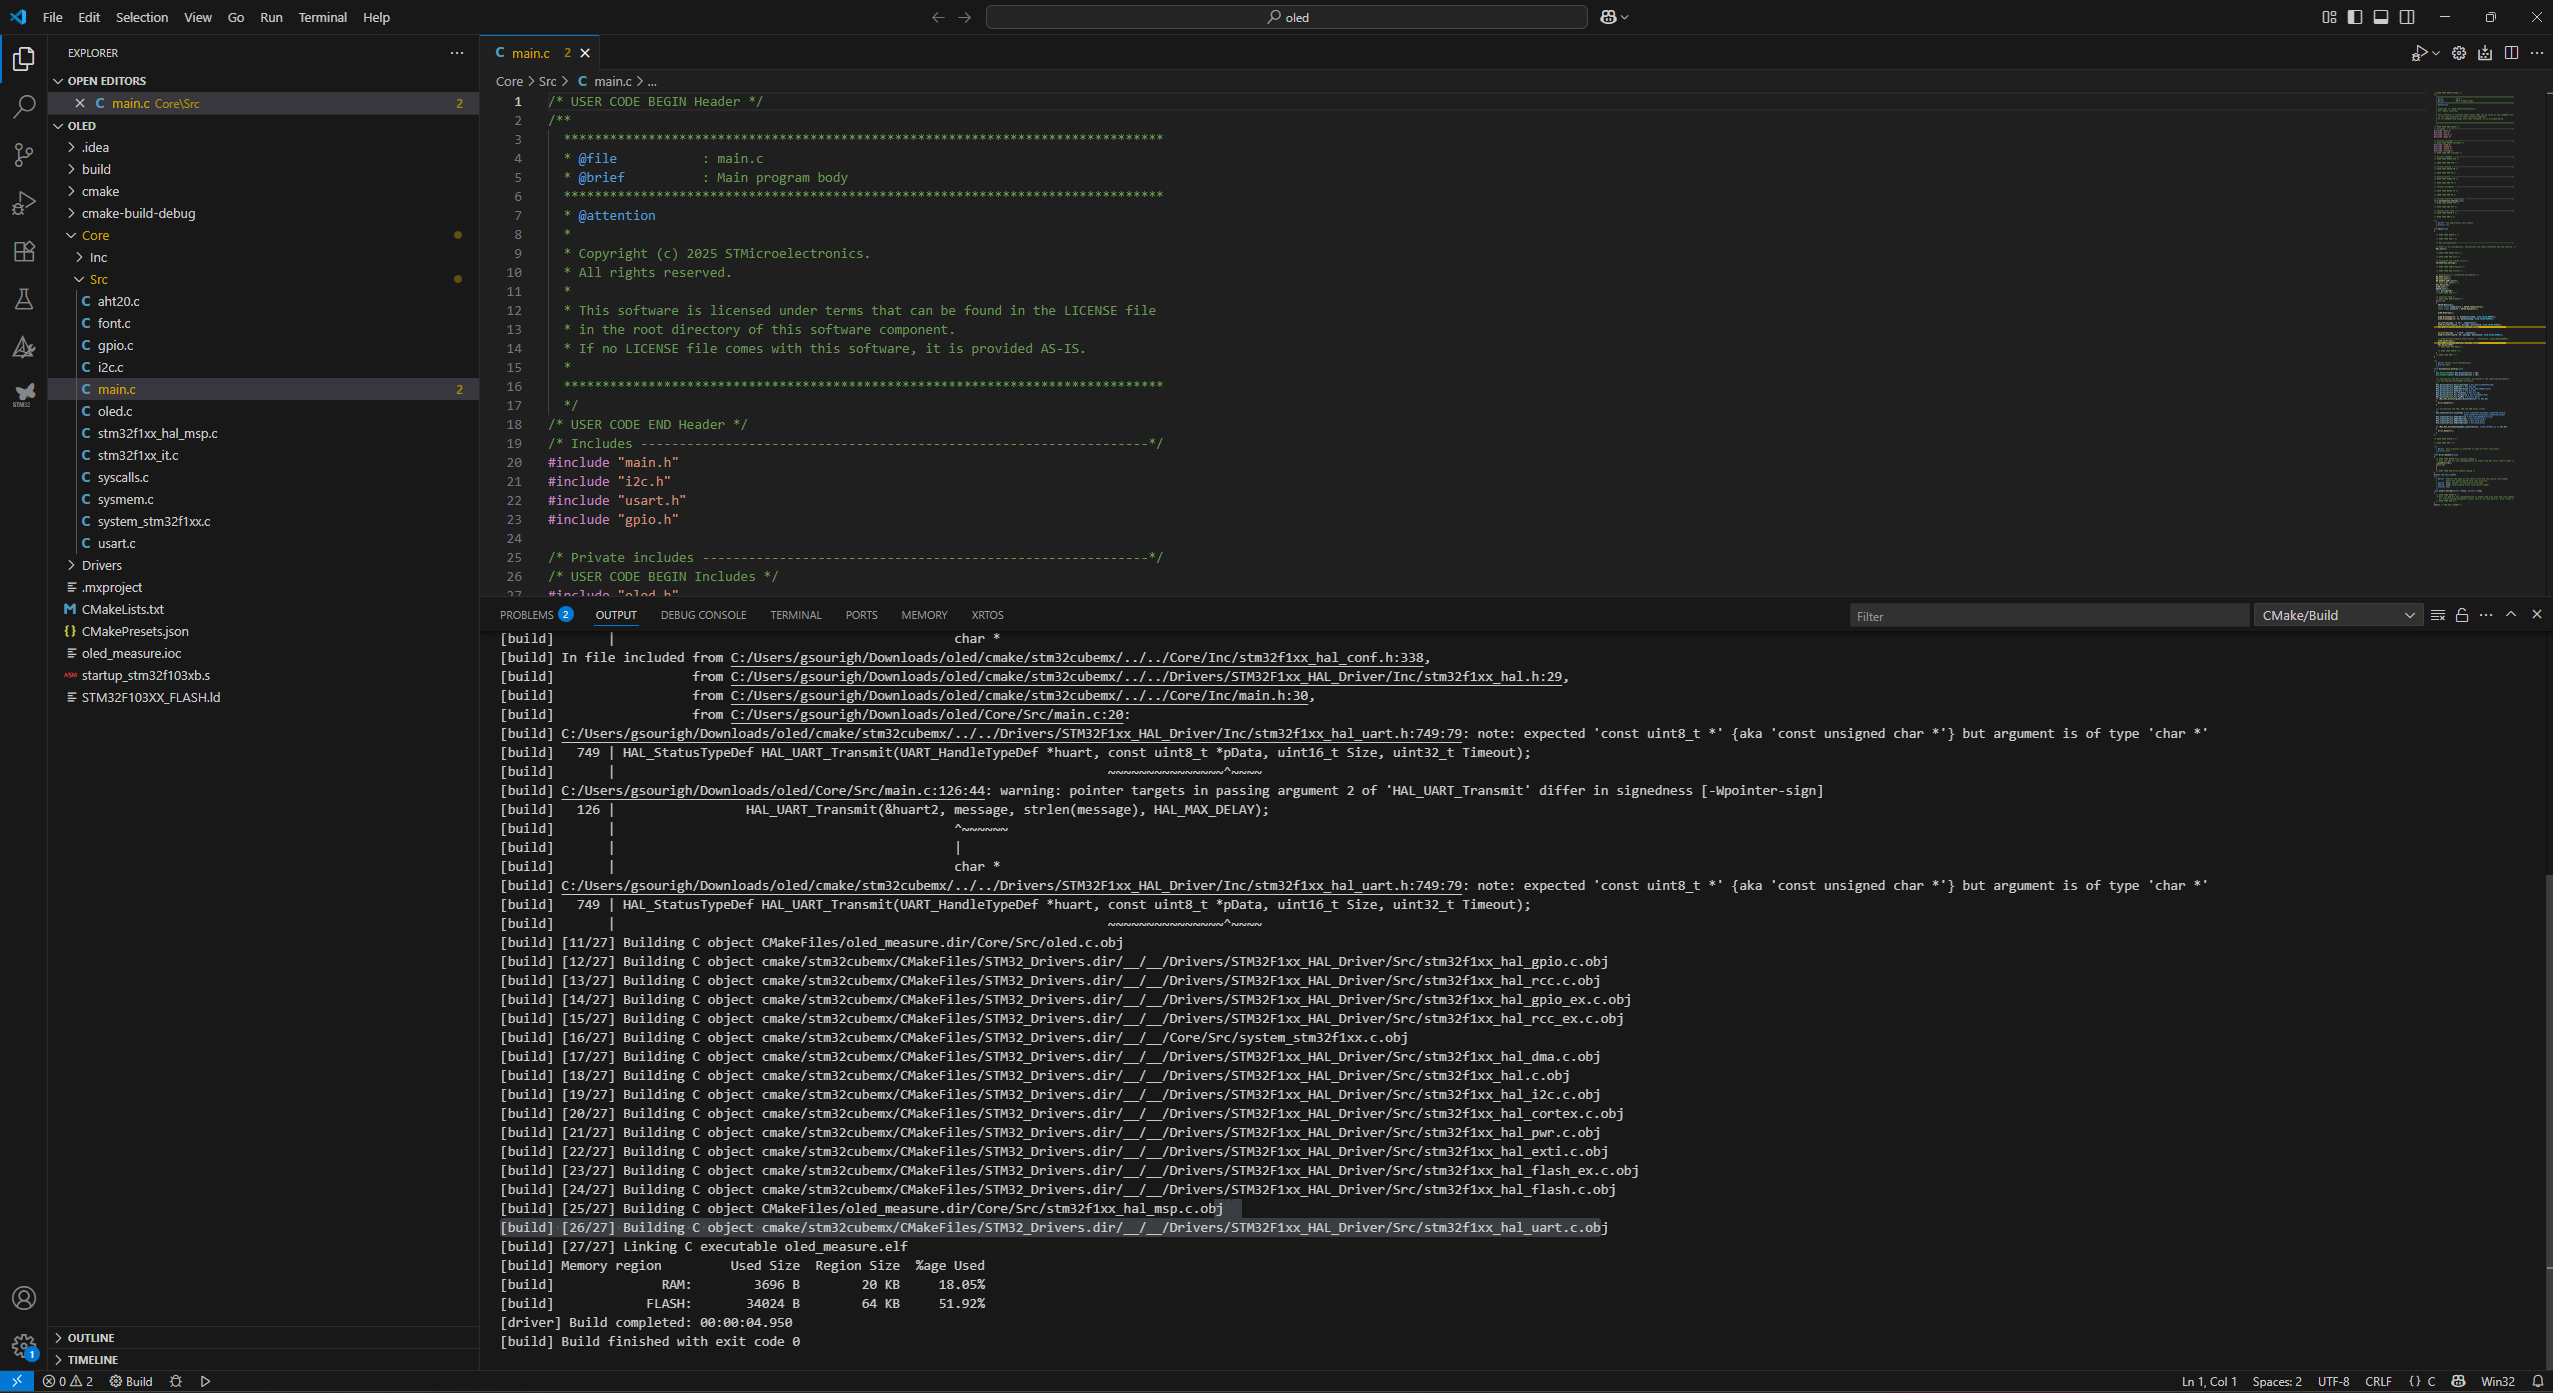Open the Run and Debug view

tap(24, 203)
